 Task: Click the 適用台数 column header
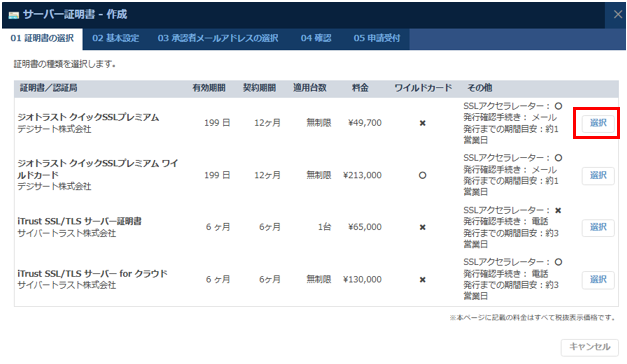click(310, 88)
